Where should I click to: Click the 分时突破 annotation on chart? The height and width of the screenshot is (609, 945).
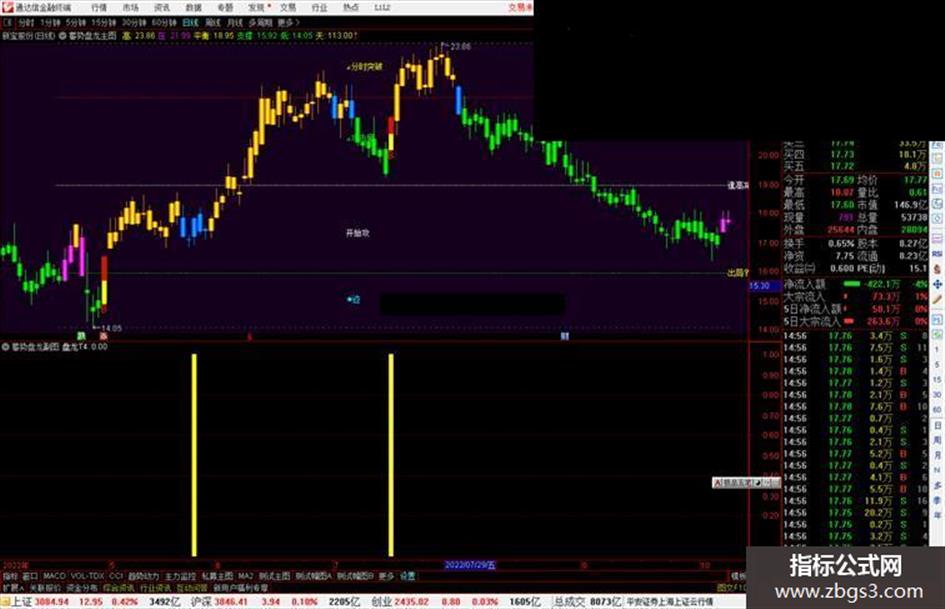(x=365, y=67)
